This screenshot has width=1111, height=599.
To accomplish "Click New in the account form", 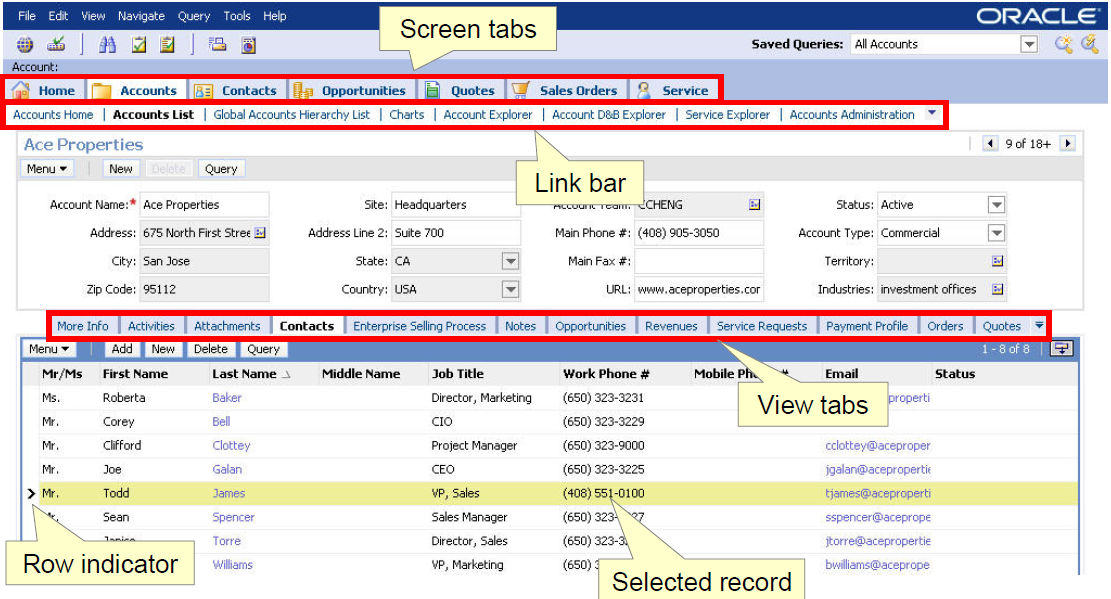I will [120, 169].
